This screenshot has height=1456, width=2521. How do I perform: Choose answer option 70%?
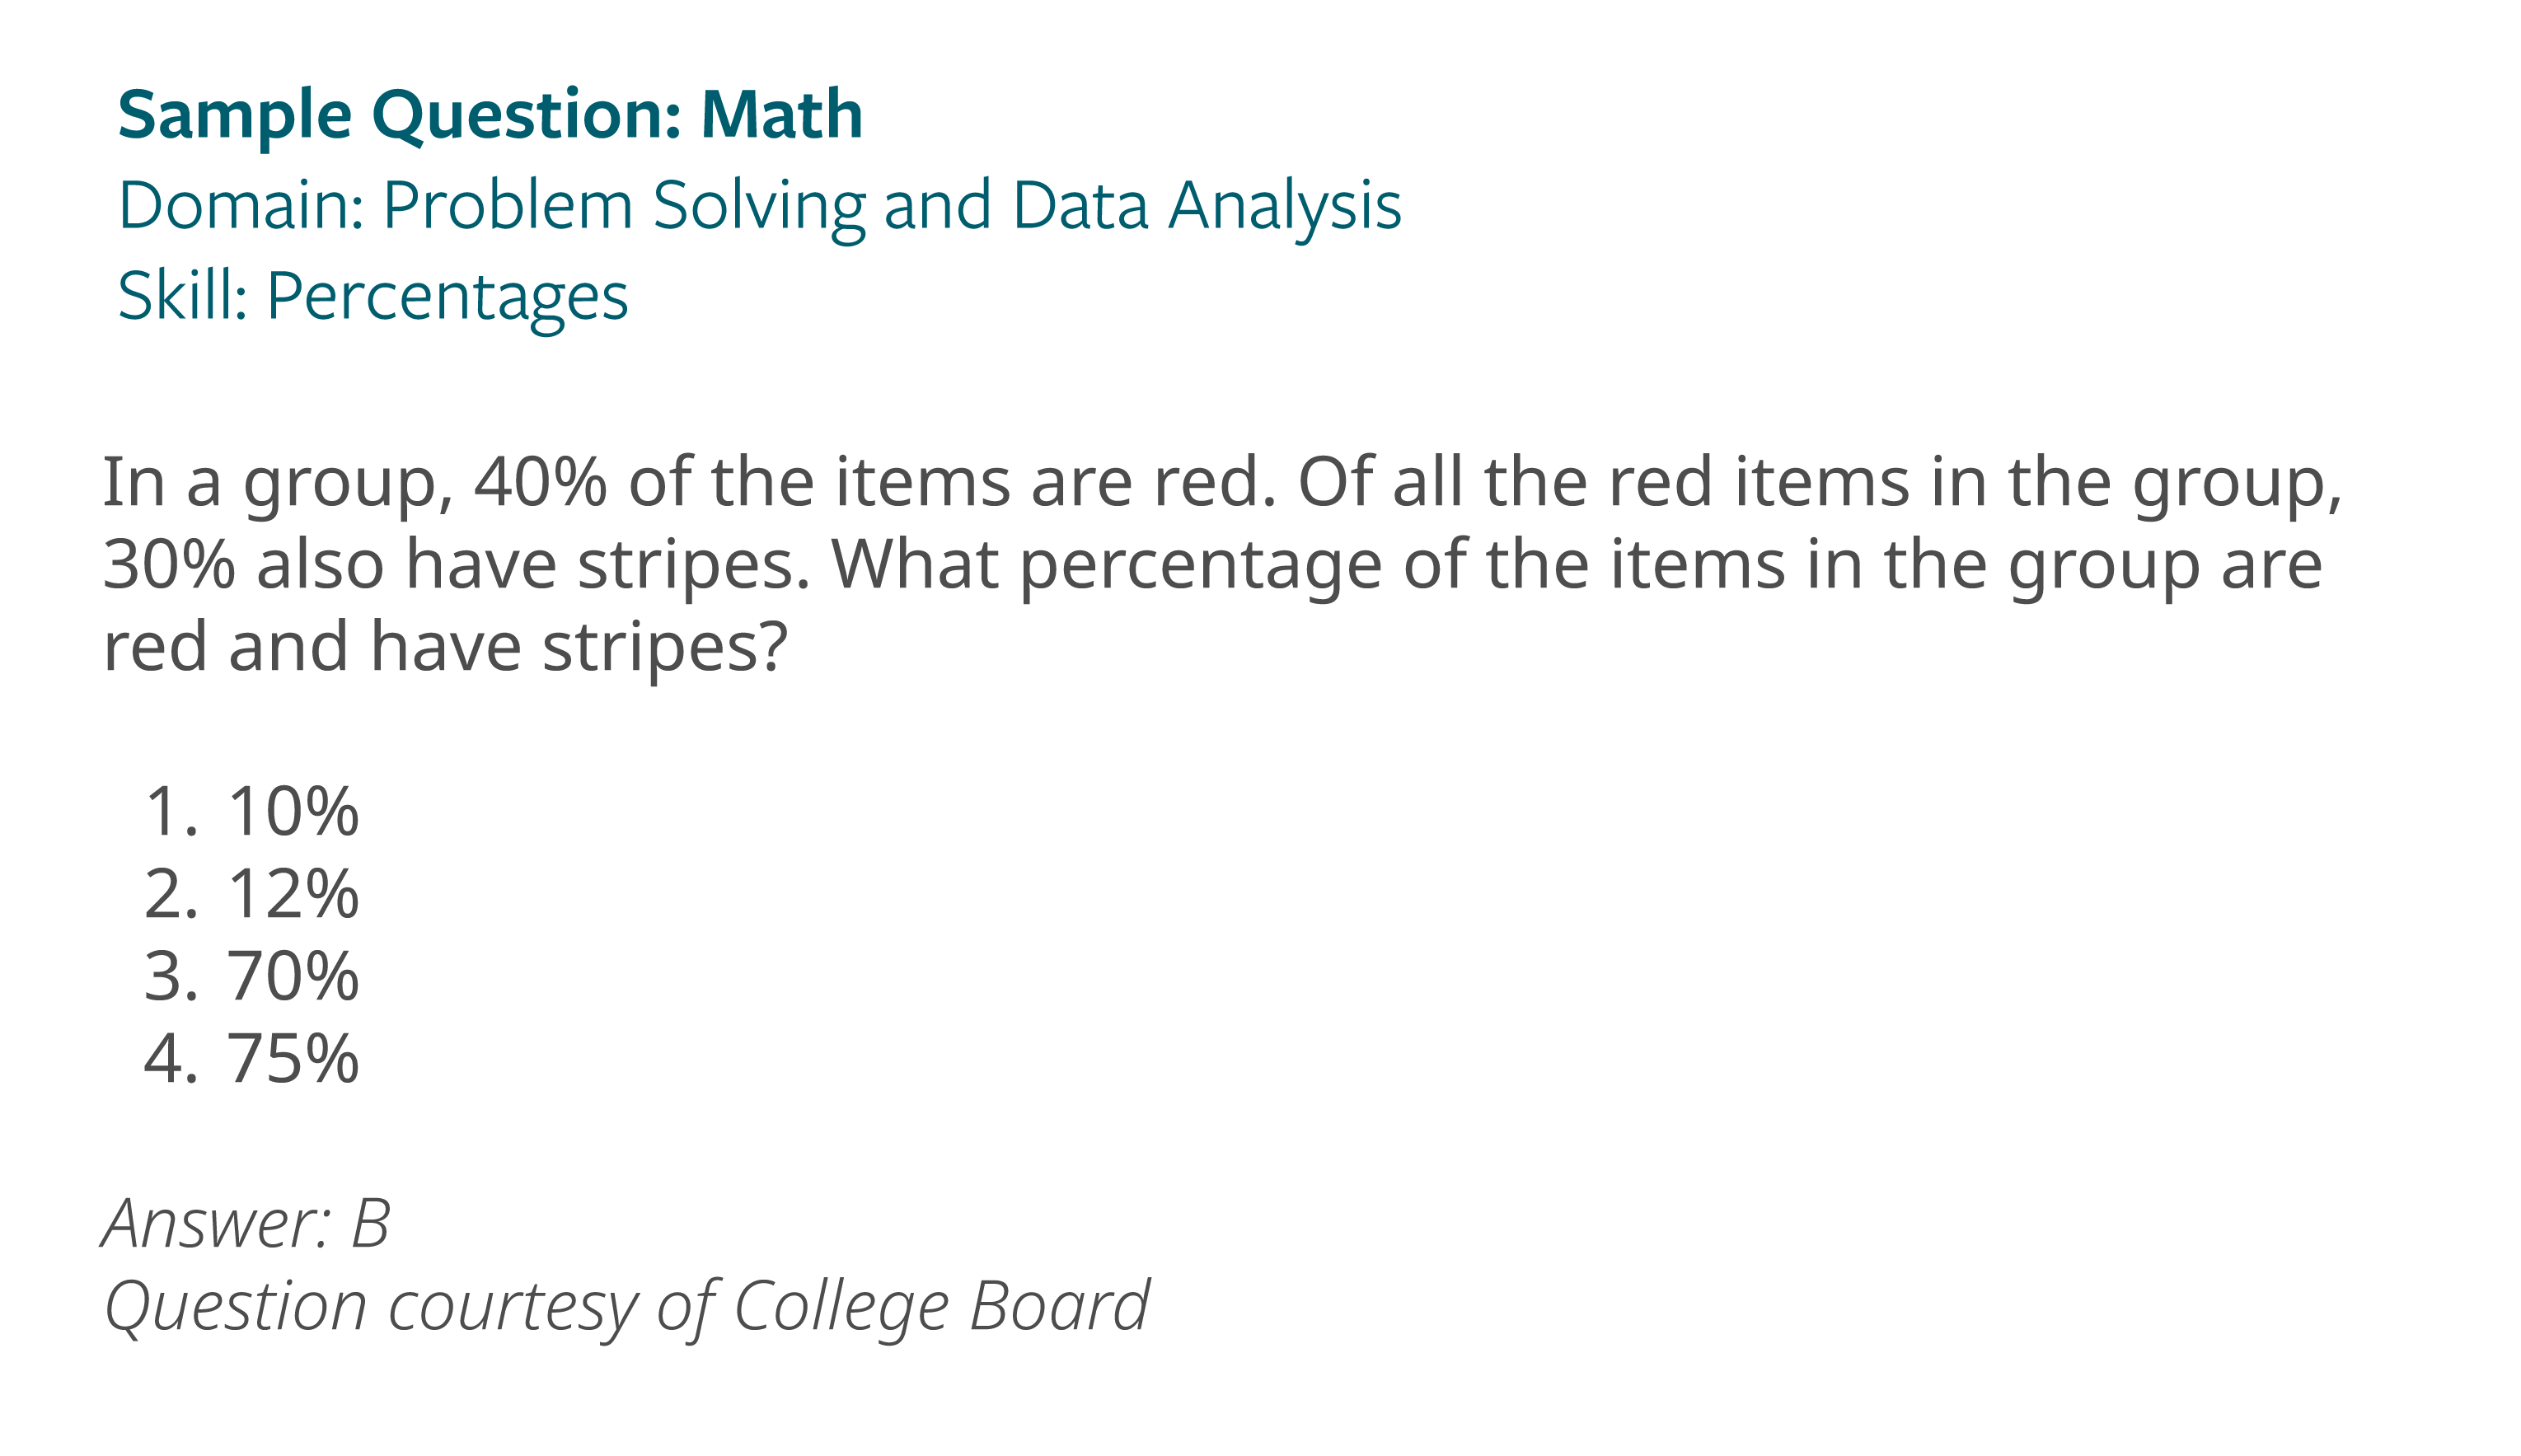coord(293,977)
